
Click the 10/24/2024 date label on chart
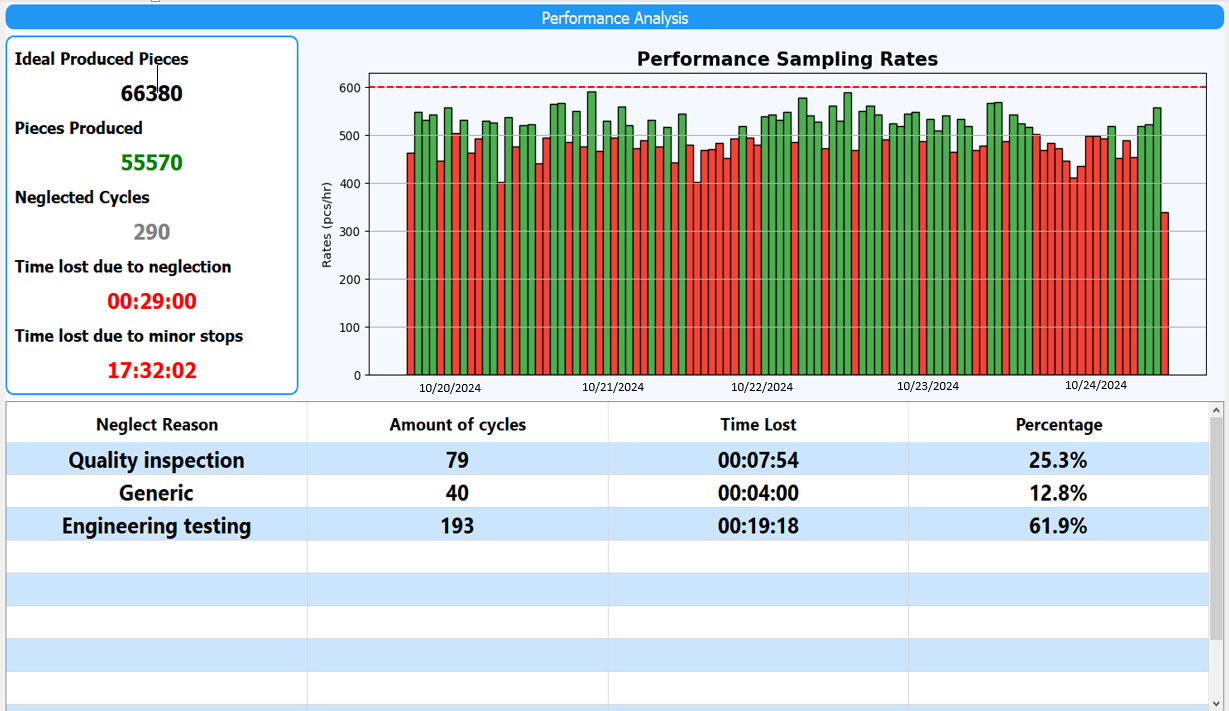[x=1095, y=385]
